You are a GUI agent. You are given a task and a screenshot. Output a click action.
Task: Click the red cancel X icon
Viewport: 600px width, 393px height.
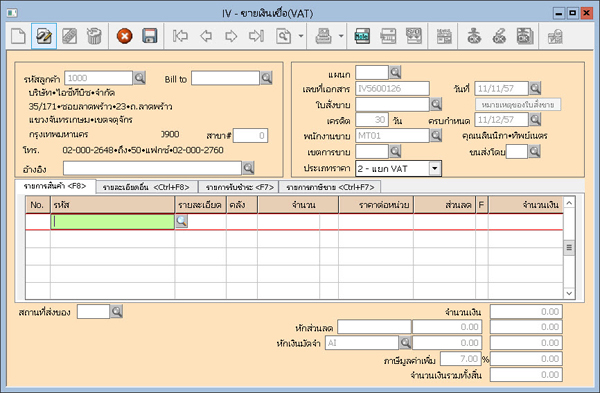coord(124,36)
